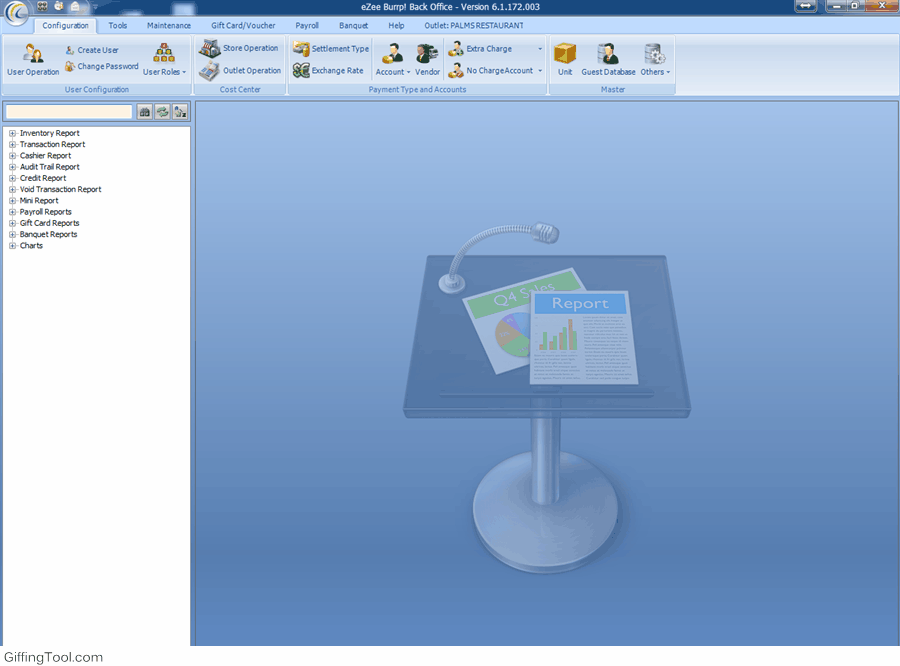Expand the Audit Trail Report node

[12, 167]
